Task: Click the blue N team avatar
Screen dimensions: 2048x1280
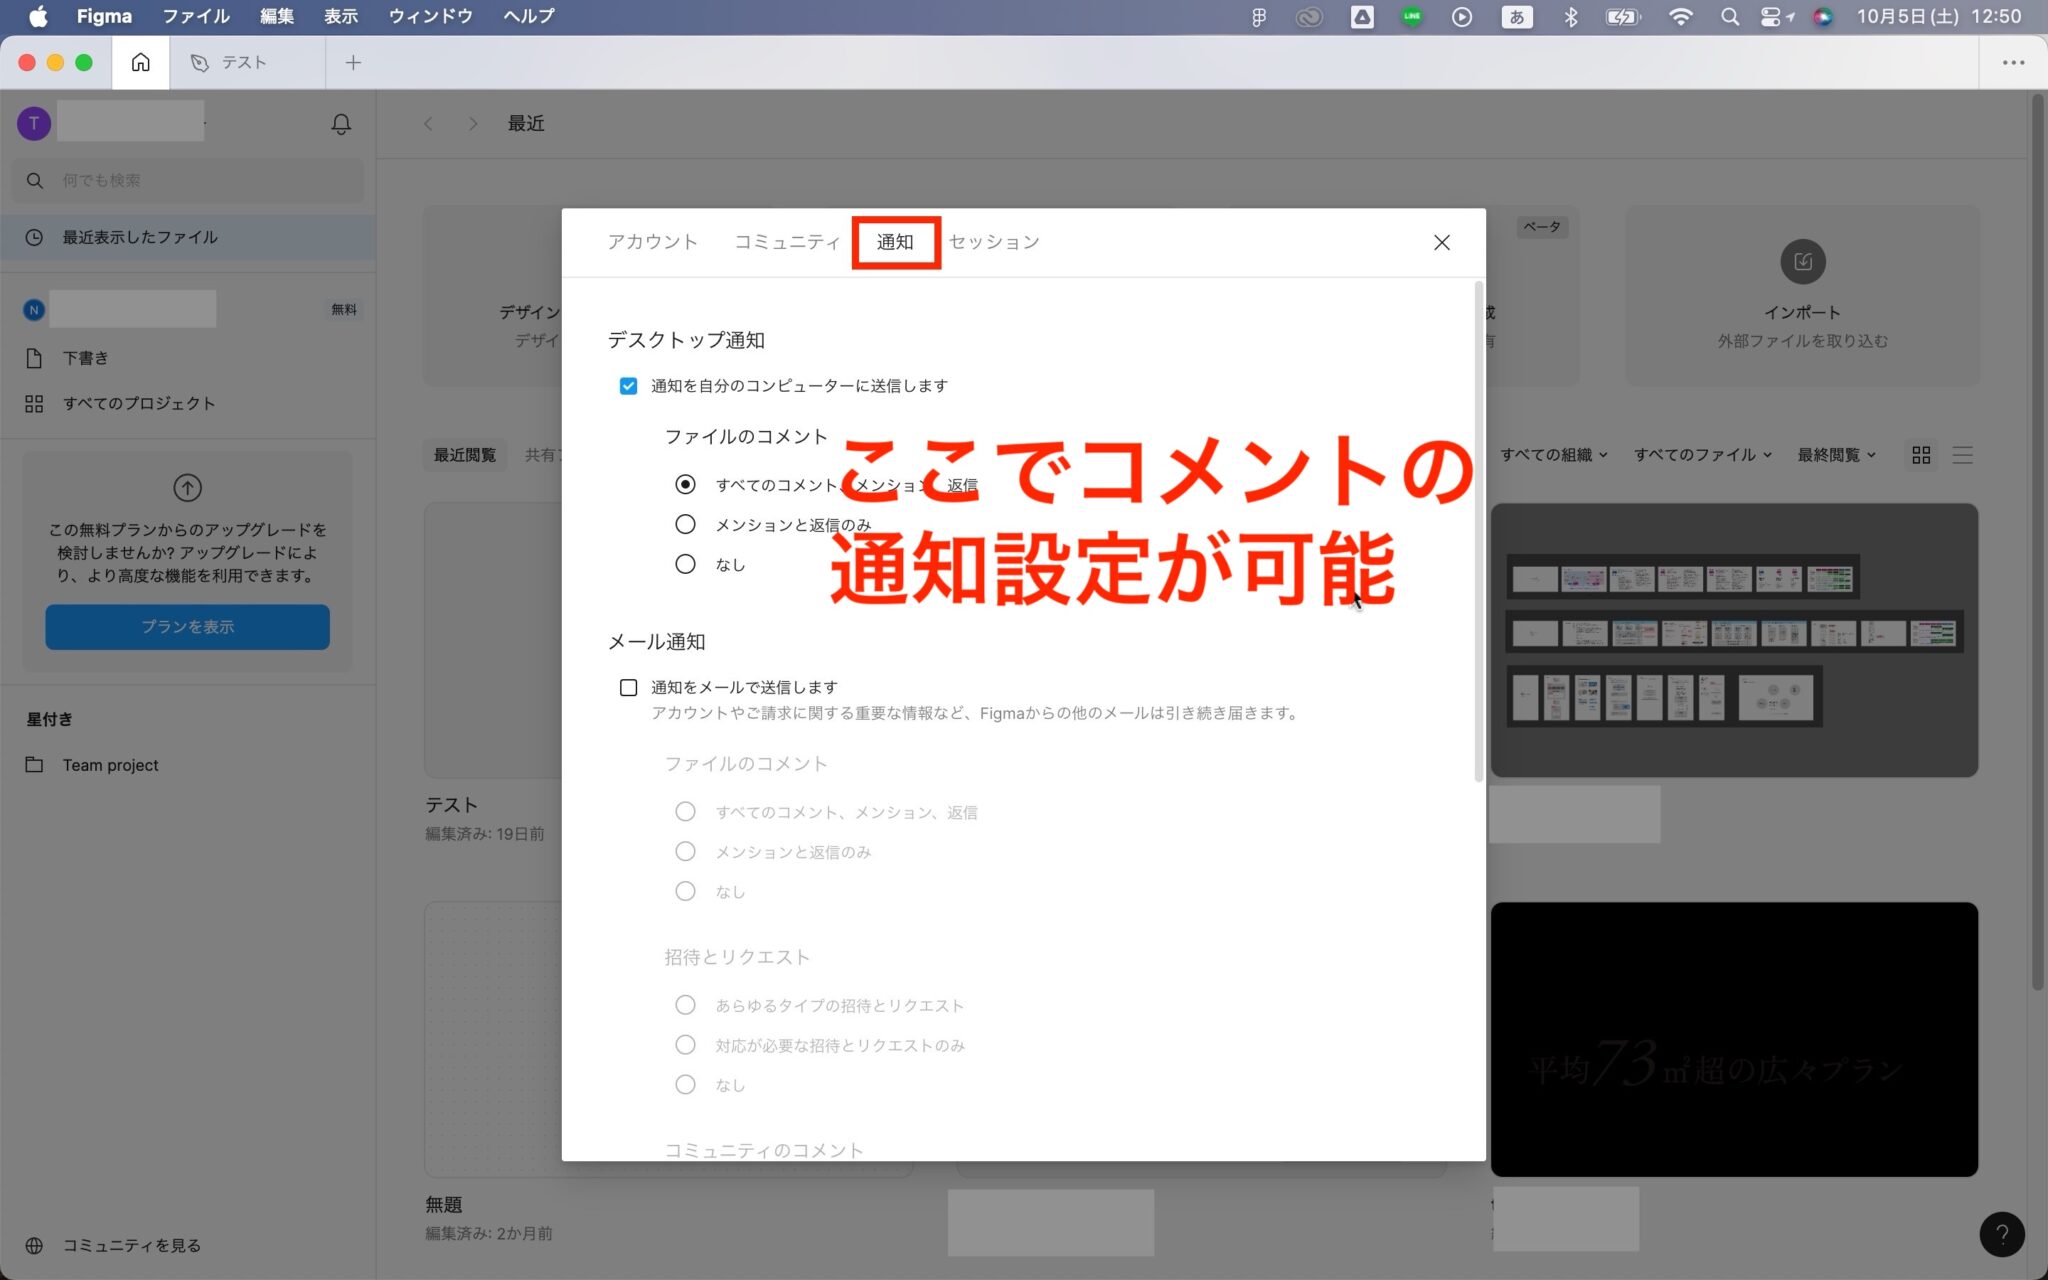Action: 34,309
